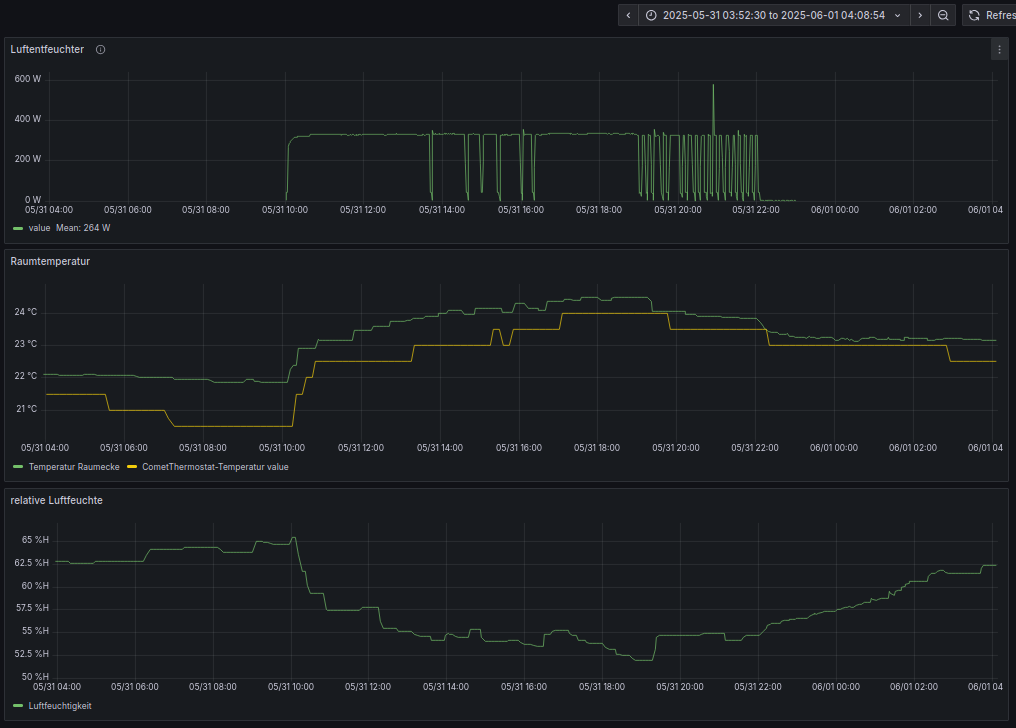Click the Luftentfeuchter panel info icon
The height and width of the screenshot is (728, 1016).
click(100, 50)
